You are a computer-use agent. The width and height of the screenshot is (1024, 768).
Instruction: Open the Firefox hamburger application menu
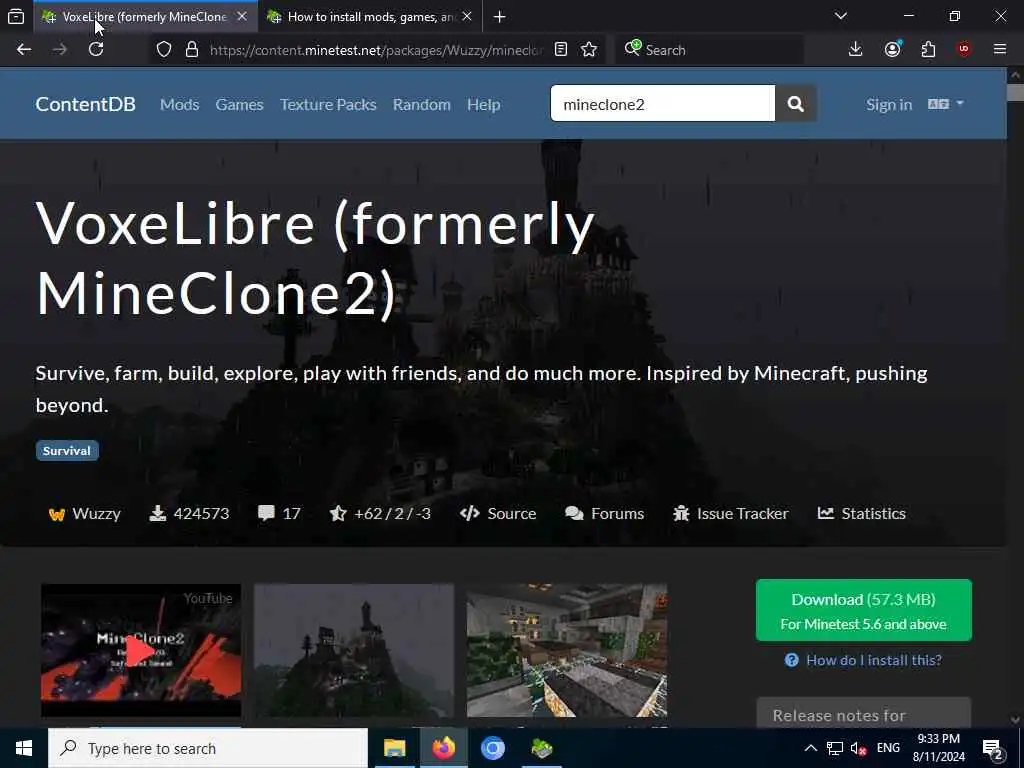pyautogui.click(x=1000, y=49)
